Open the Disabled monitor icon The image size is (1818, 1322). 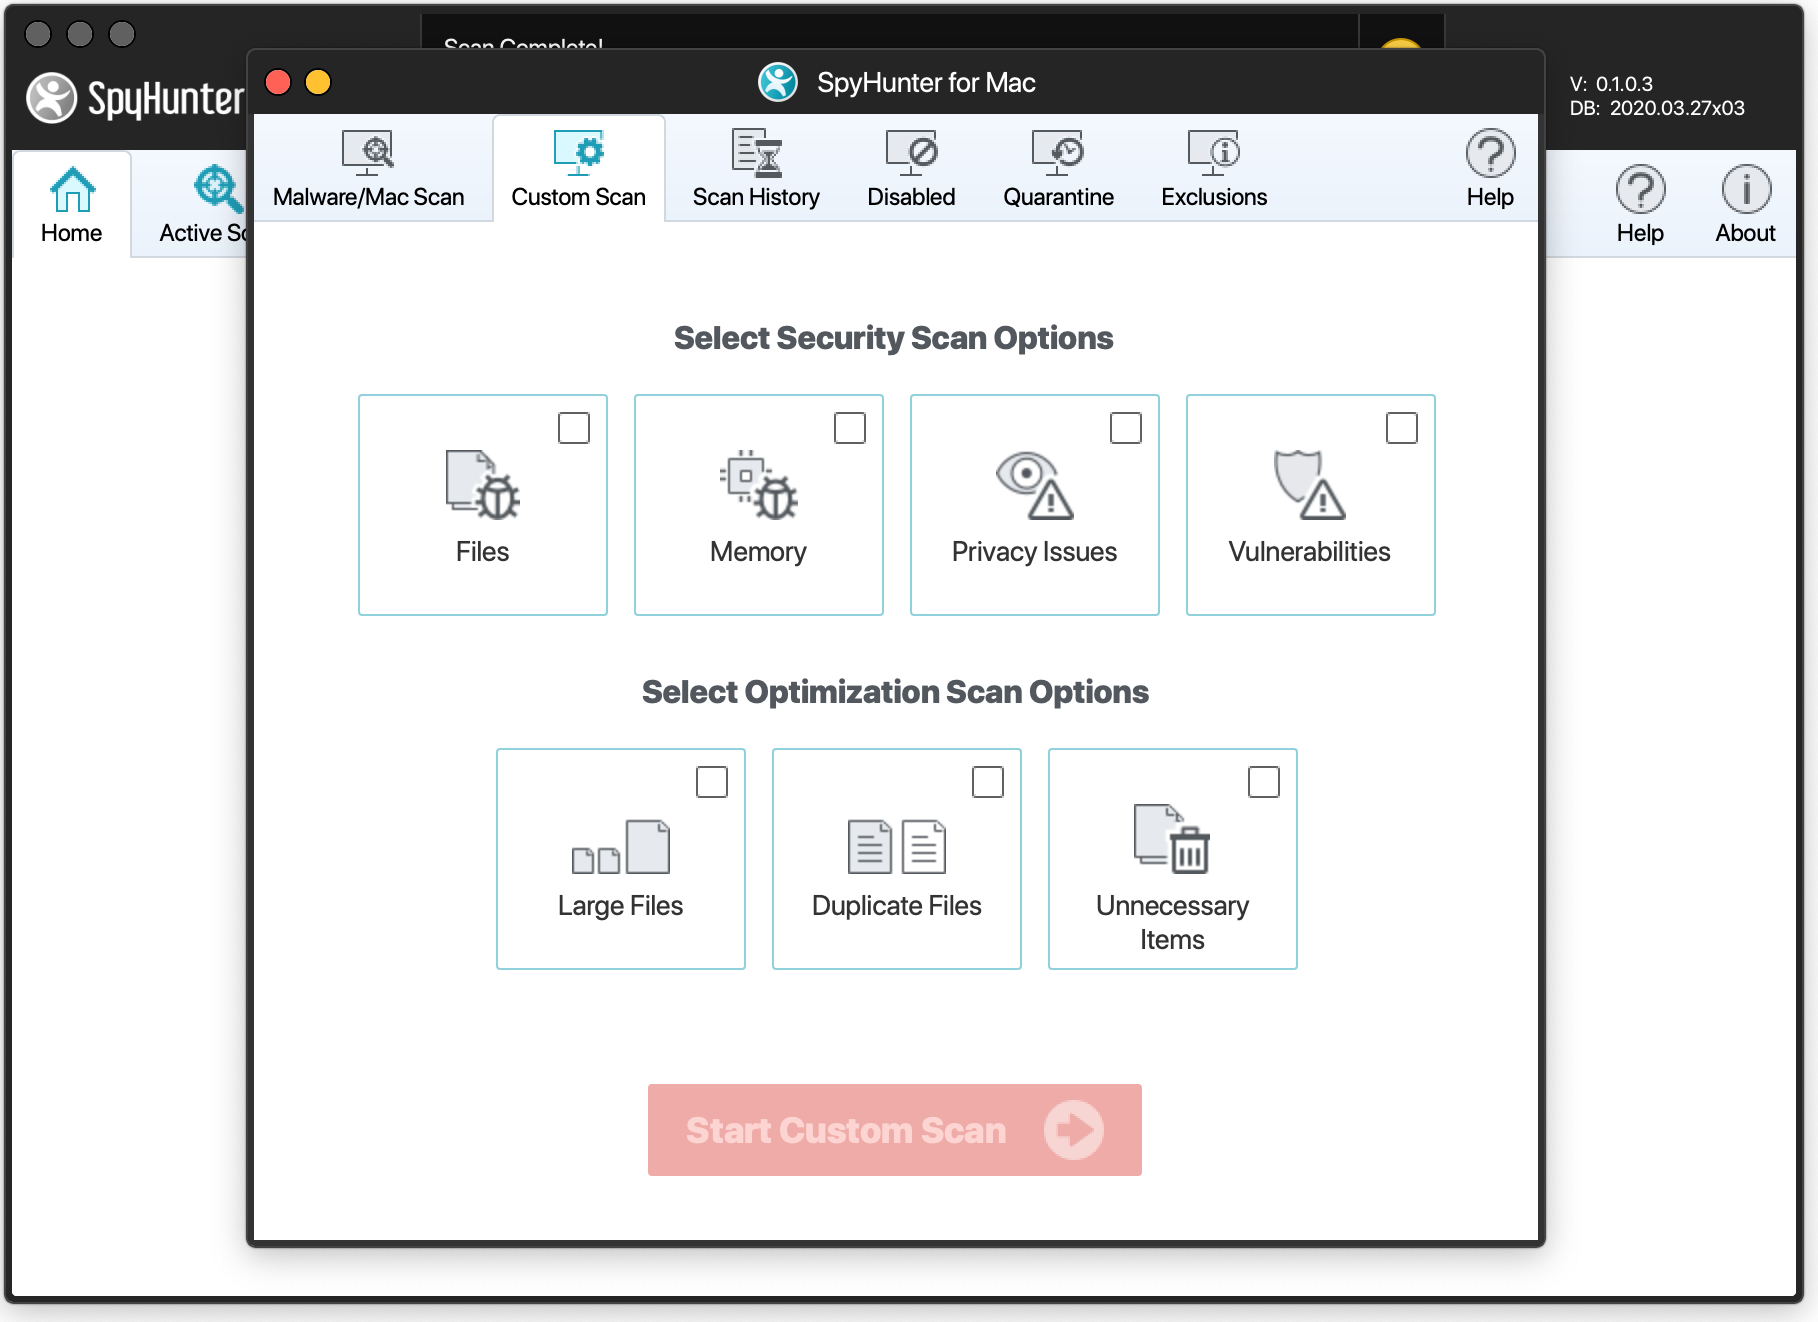pyautogui.click(x=911, y=152)
